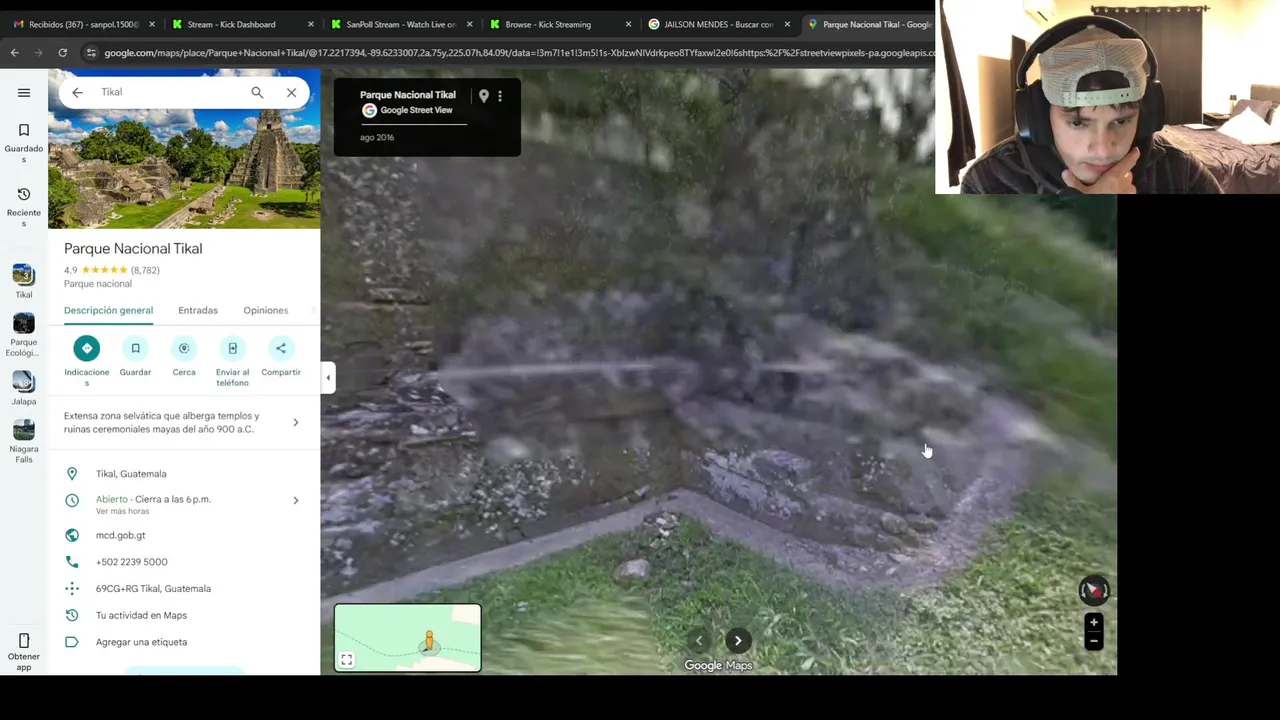Open Guardados saved places

pyautogui.click(x=24, y=144)
